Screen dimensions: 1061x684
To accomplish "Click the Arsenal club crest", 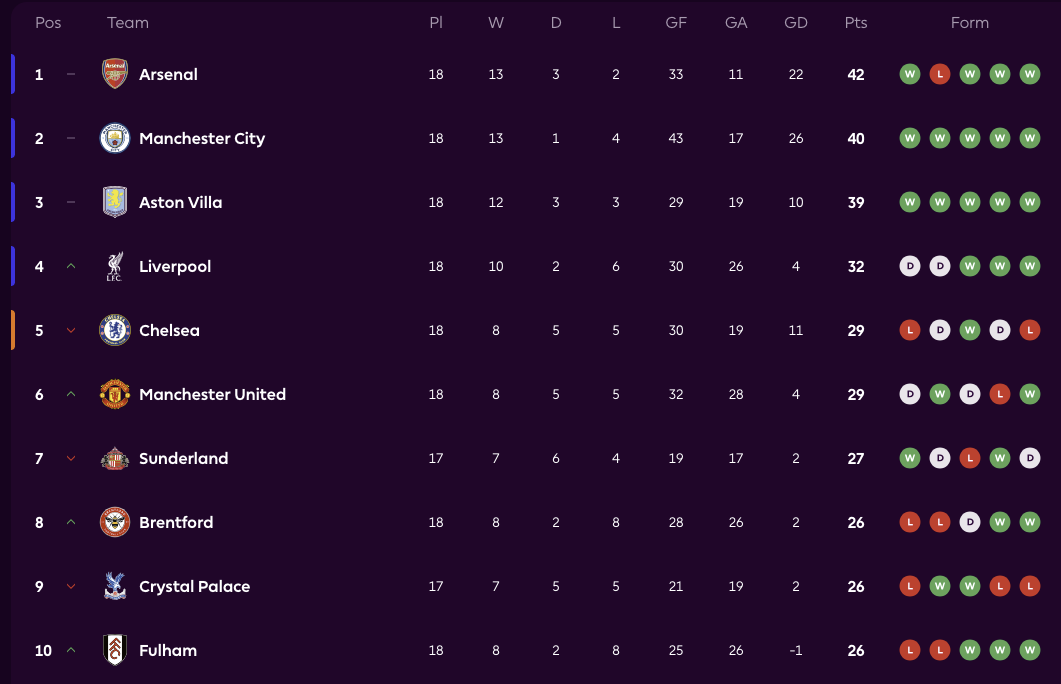I will point(115,74).
